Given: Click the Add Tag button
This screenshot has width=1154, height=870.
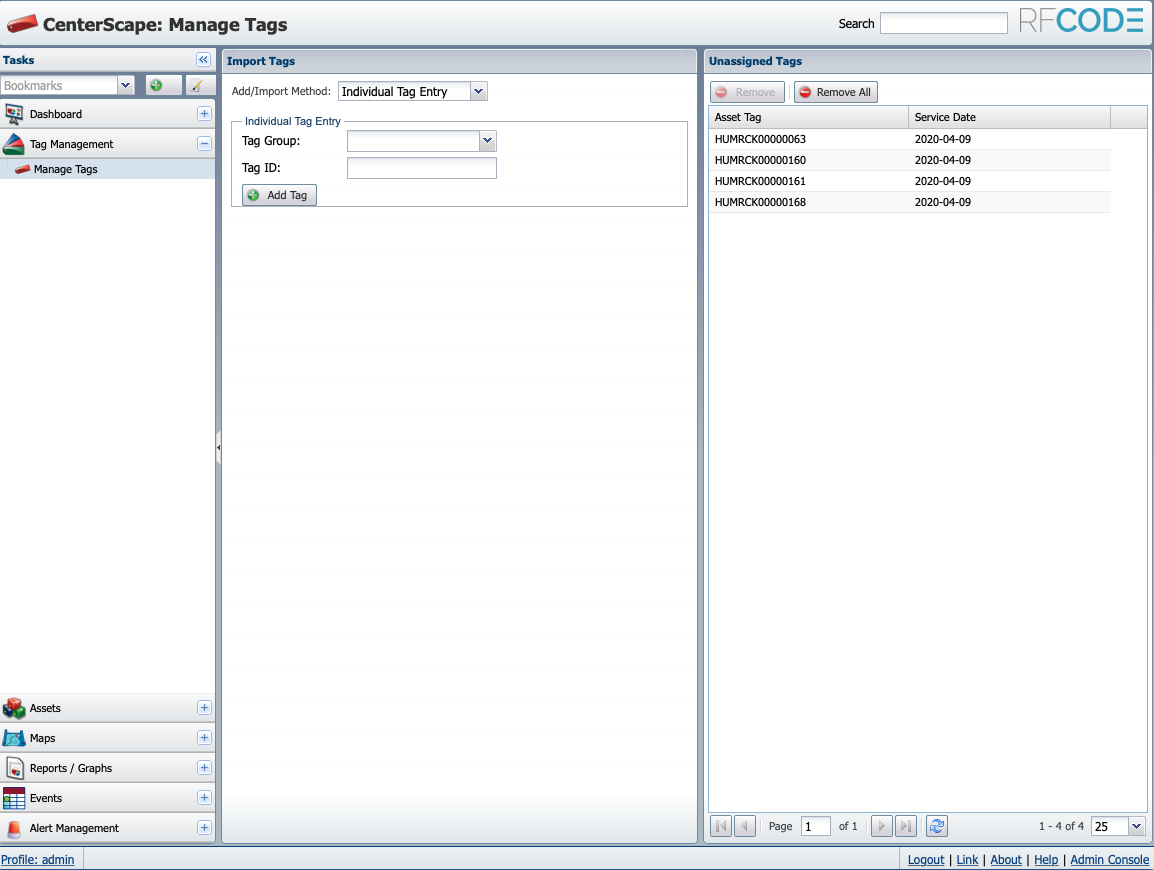Looking at the screenshot, I should (x=280, y=195).
